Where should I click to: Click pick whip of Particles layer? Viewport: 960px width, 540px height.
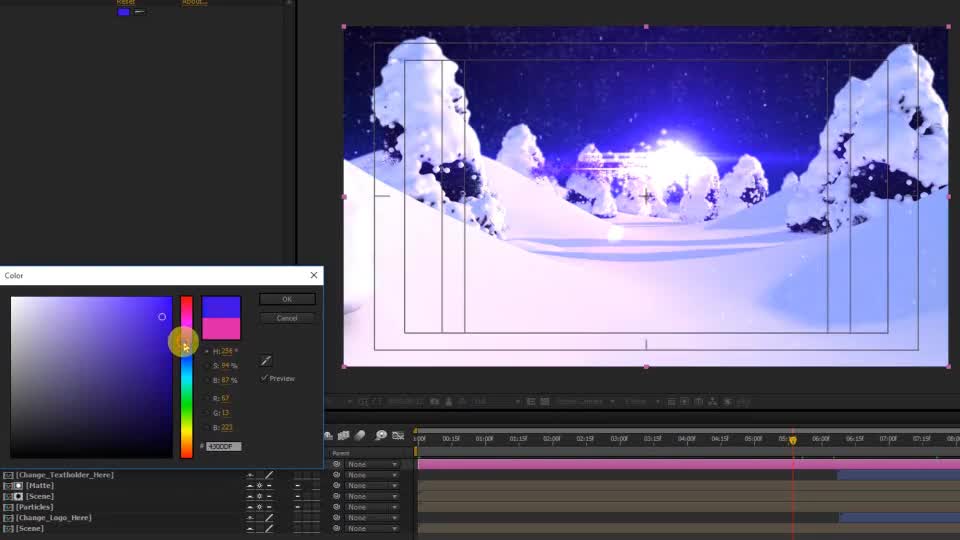336,507
